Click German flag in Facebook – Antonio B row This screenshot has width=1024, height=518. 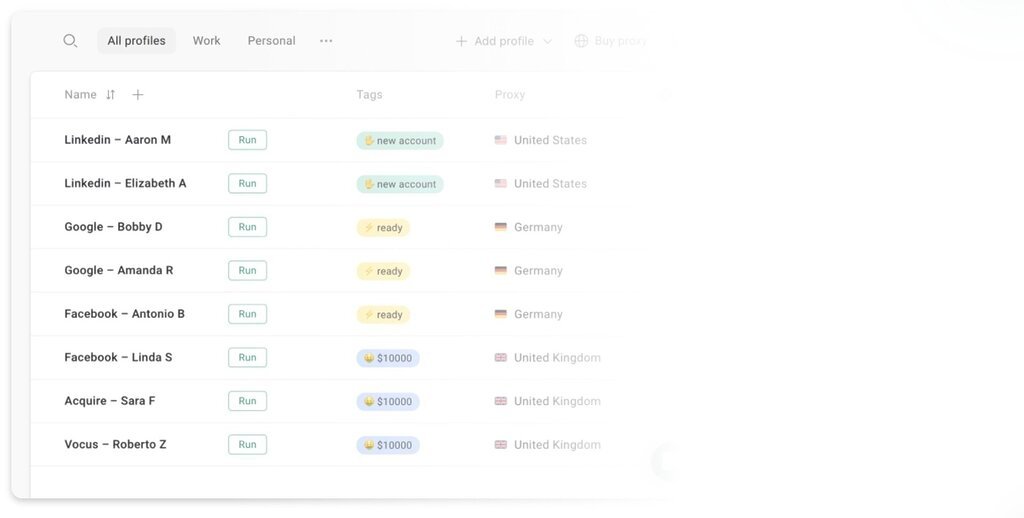pos(501,314)
